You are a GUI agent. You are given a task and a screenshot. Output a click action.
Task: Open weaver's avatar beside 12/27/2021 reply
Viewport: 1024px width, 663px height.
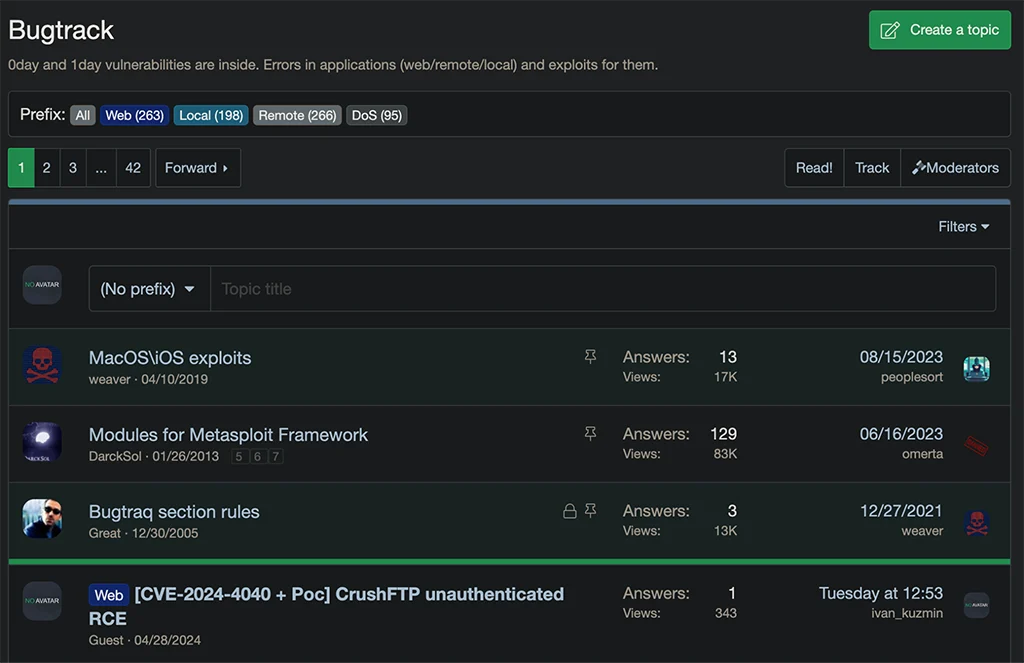click(976, 523)
